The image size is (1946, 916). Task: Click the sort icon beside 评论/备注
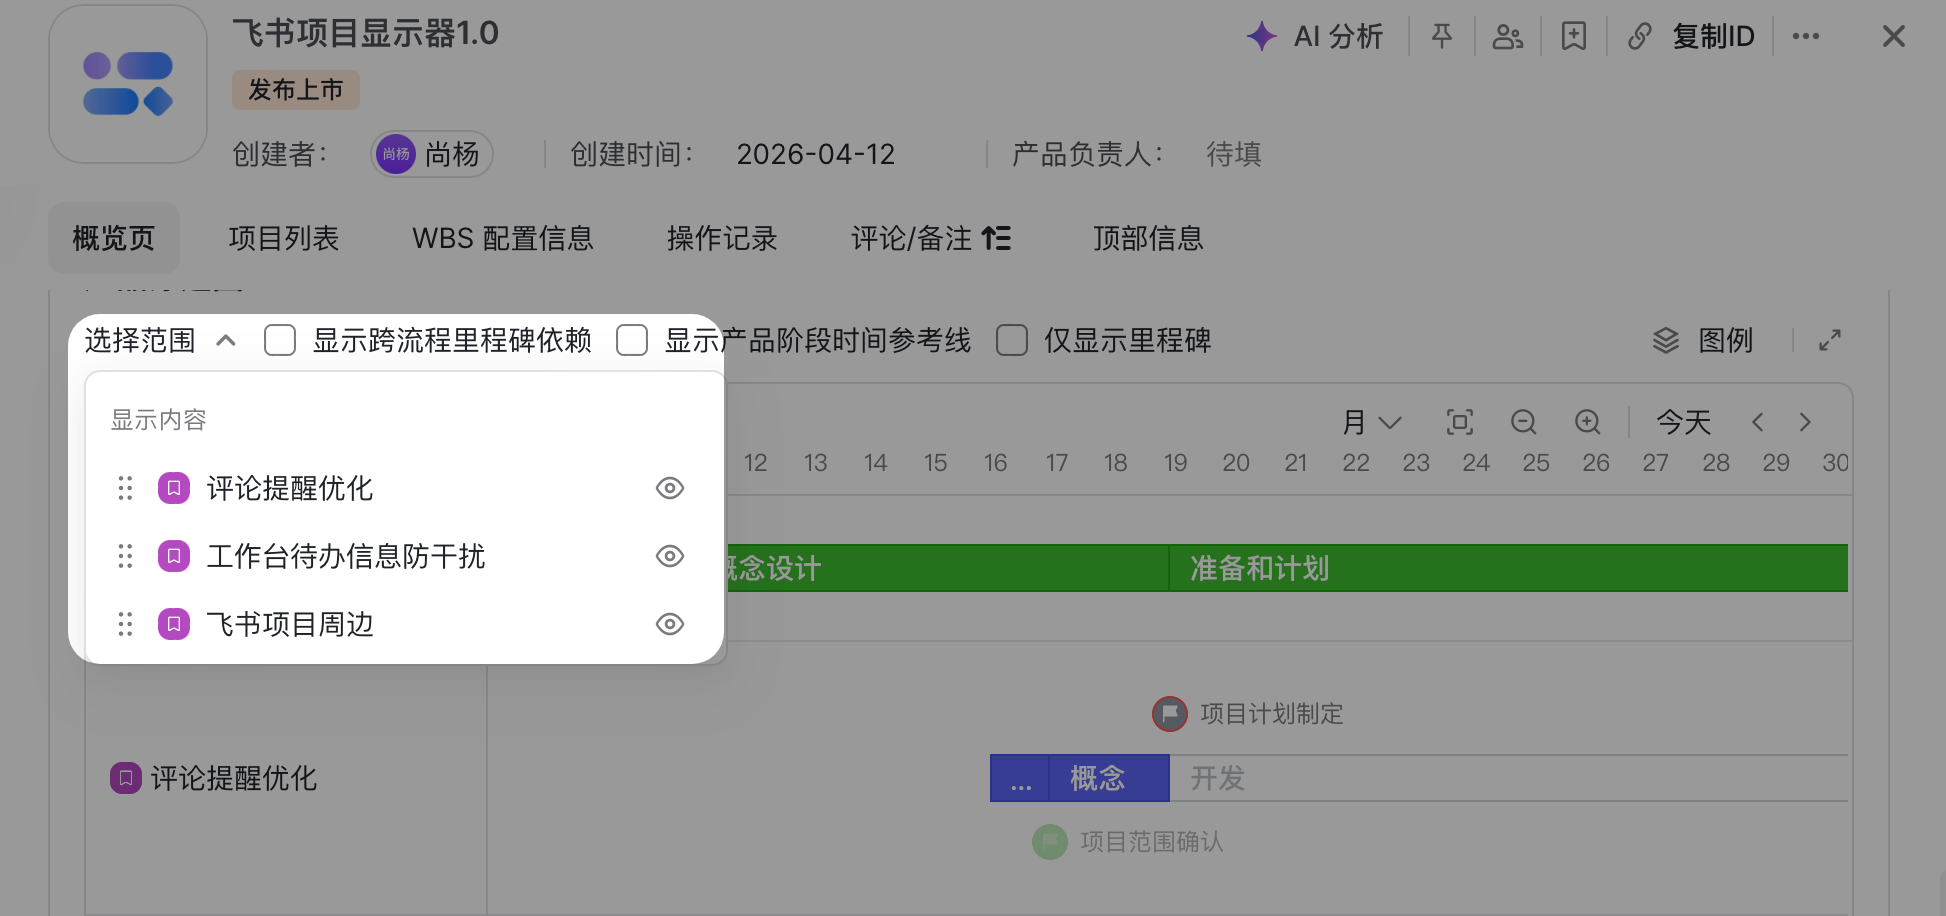[x=996, y=238]
